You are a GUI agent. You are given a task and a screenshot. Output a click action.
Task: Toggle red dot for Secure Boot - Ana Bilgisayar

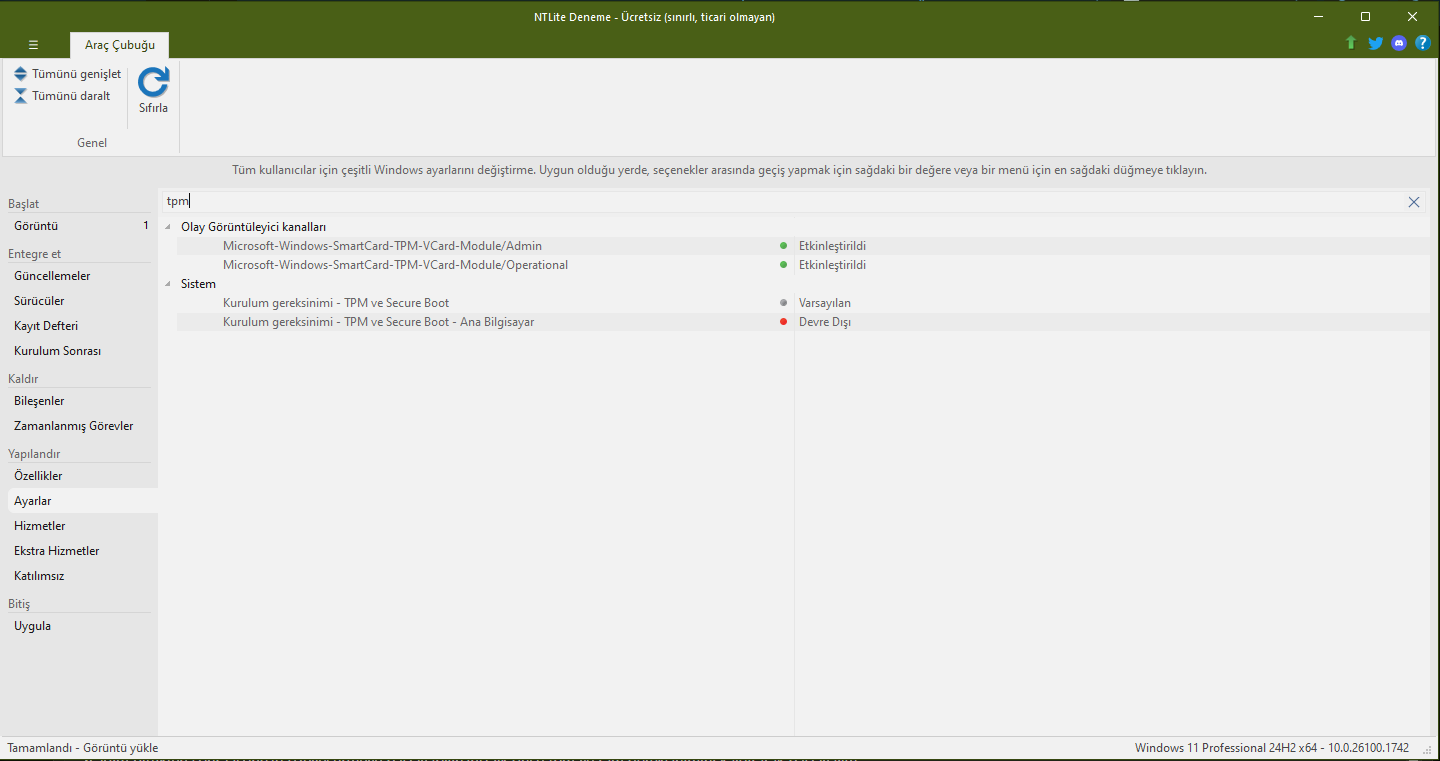783,322
